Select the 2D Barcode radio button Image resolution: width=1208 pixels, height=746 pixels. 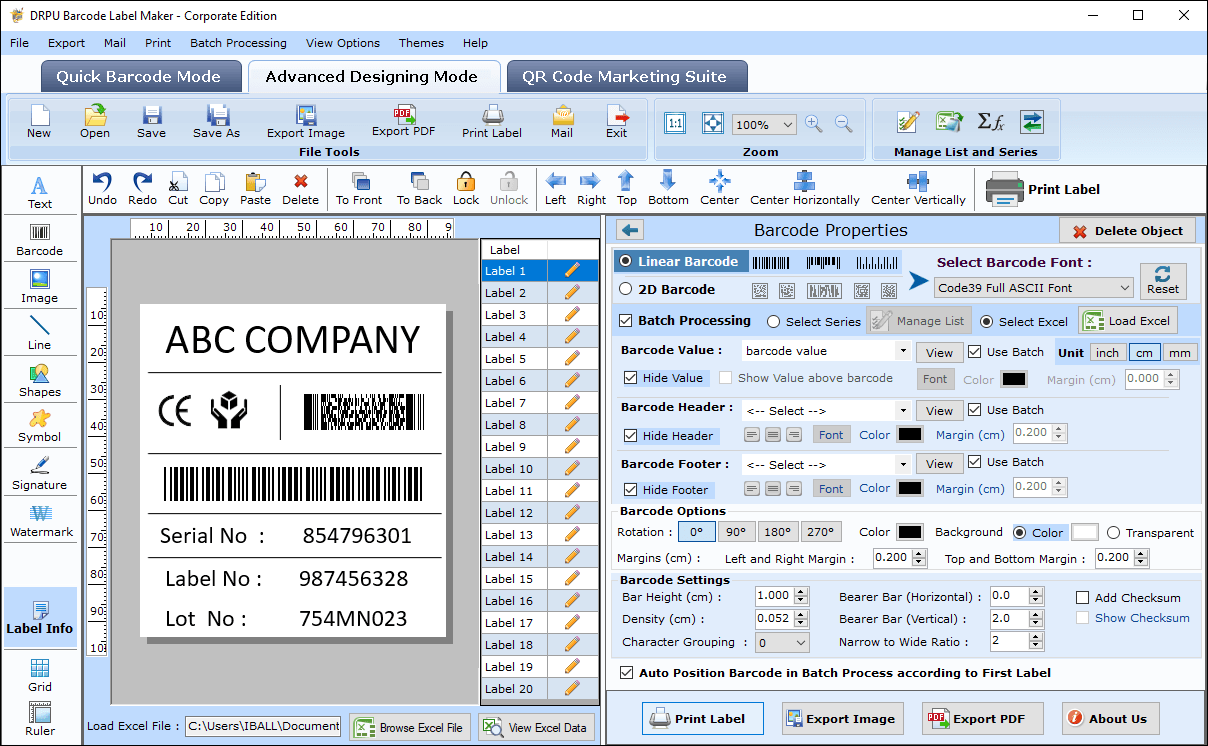click(x=626, y=289)
